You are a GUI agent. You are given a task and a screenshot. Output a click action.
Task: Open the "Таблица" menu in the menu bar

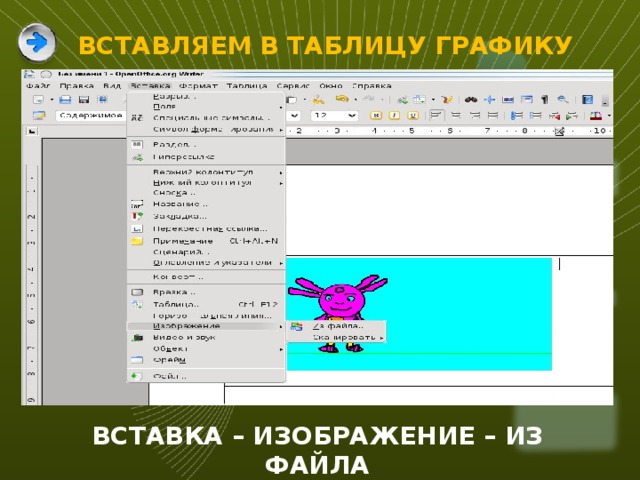pos(247,86)
